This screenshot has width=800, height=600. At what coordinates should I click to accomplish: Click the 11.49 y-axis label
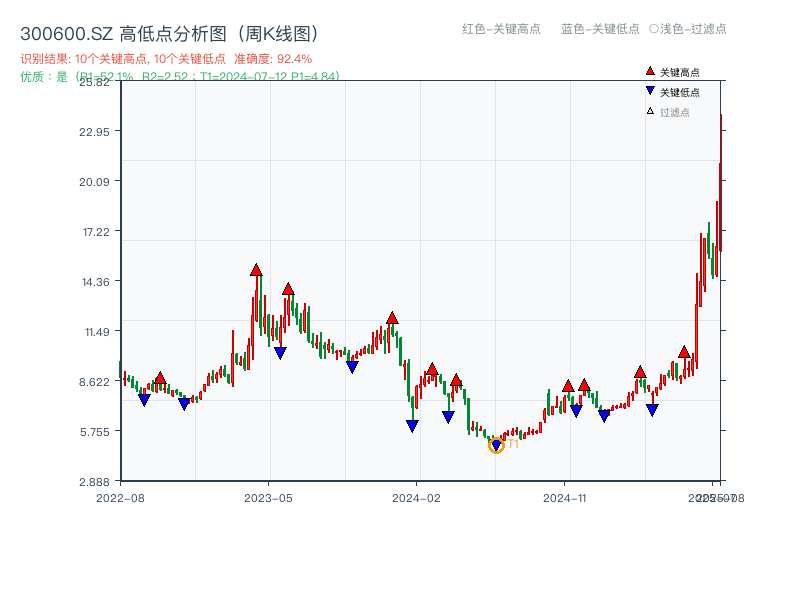click(97, 332)
